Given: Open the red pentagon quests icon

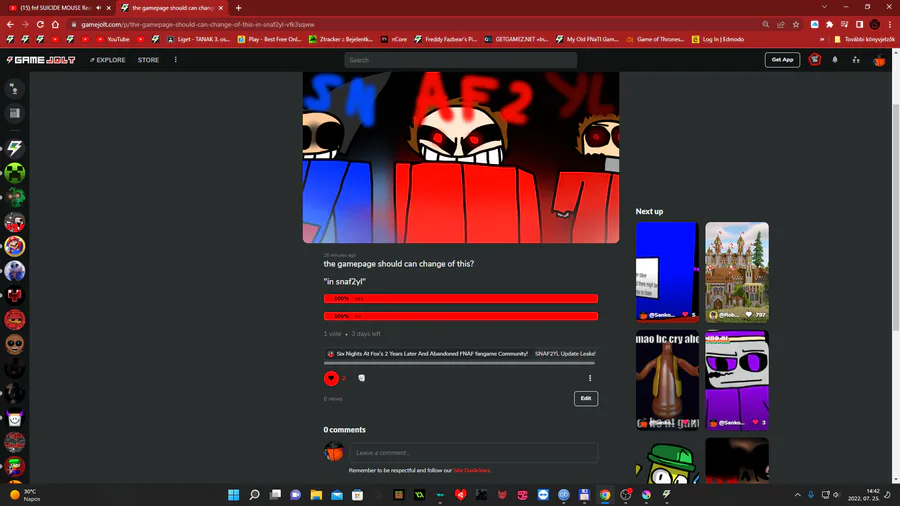Looking at the screenshot, I should [x=814, y=59].
